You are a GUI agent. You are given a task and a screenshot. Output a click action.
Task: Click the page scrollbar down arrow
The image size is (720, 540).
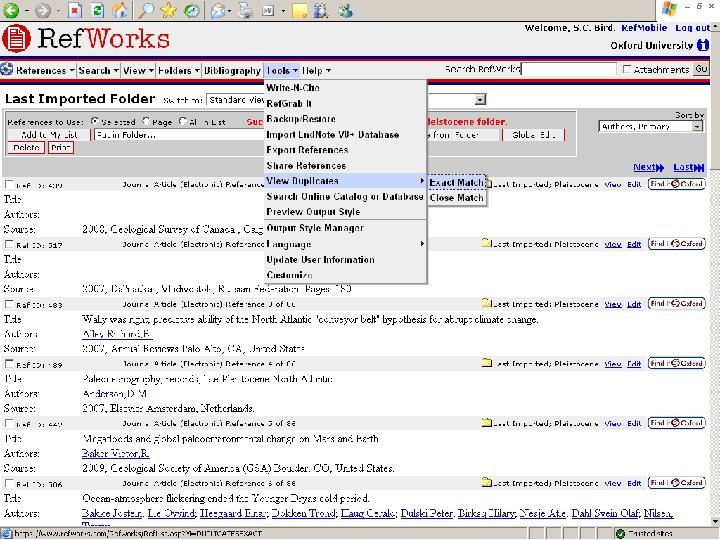[x=715, y=522]
